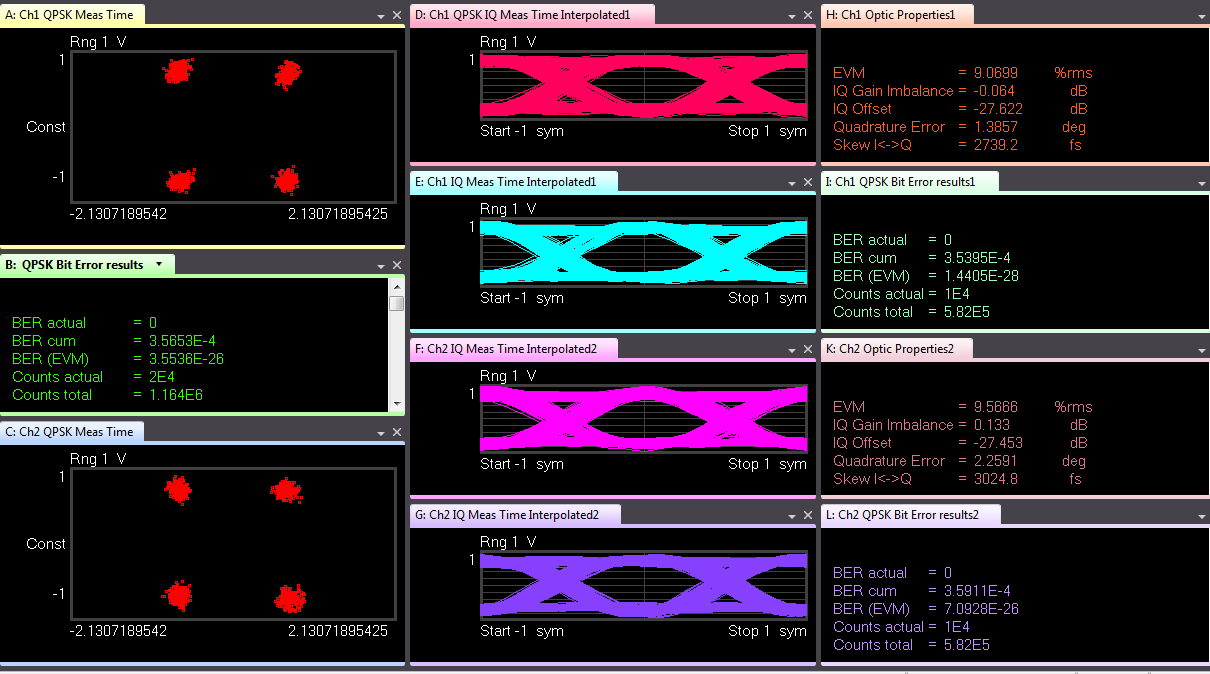Select the 'D: Ch1 QPSK IQ Meas Time Interpolated1' tab
Viewport: 1210px width, 674px height.
(532, 14)
